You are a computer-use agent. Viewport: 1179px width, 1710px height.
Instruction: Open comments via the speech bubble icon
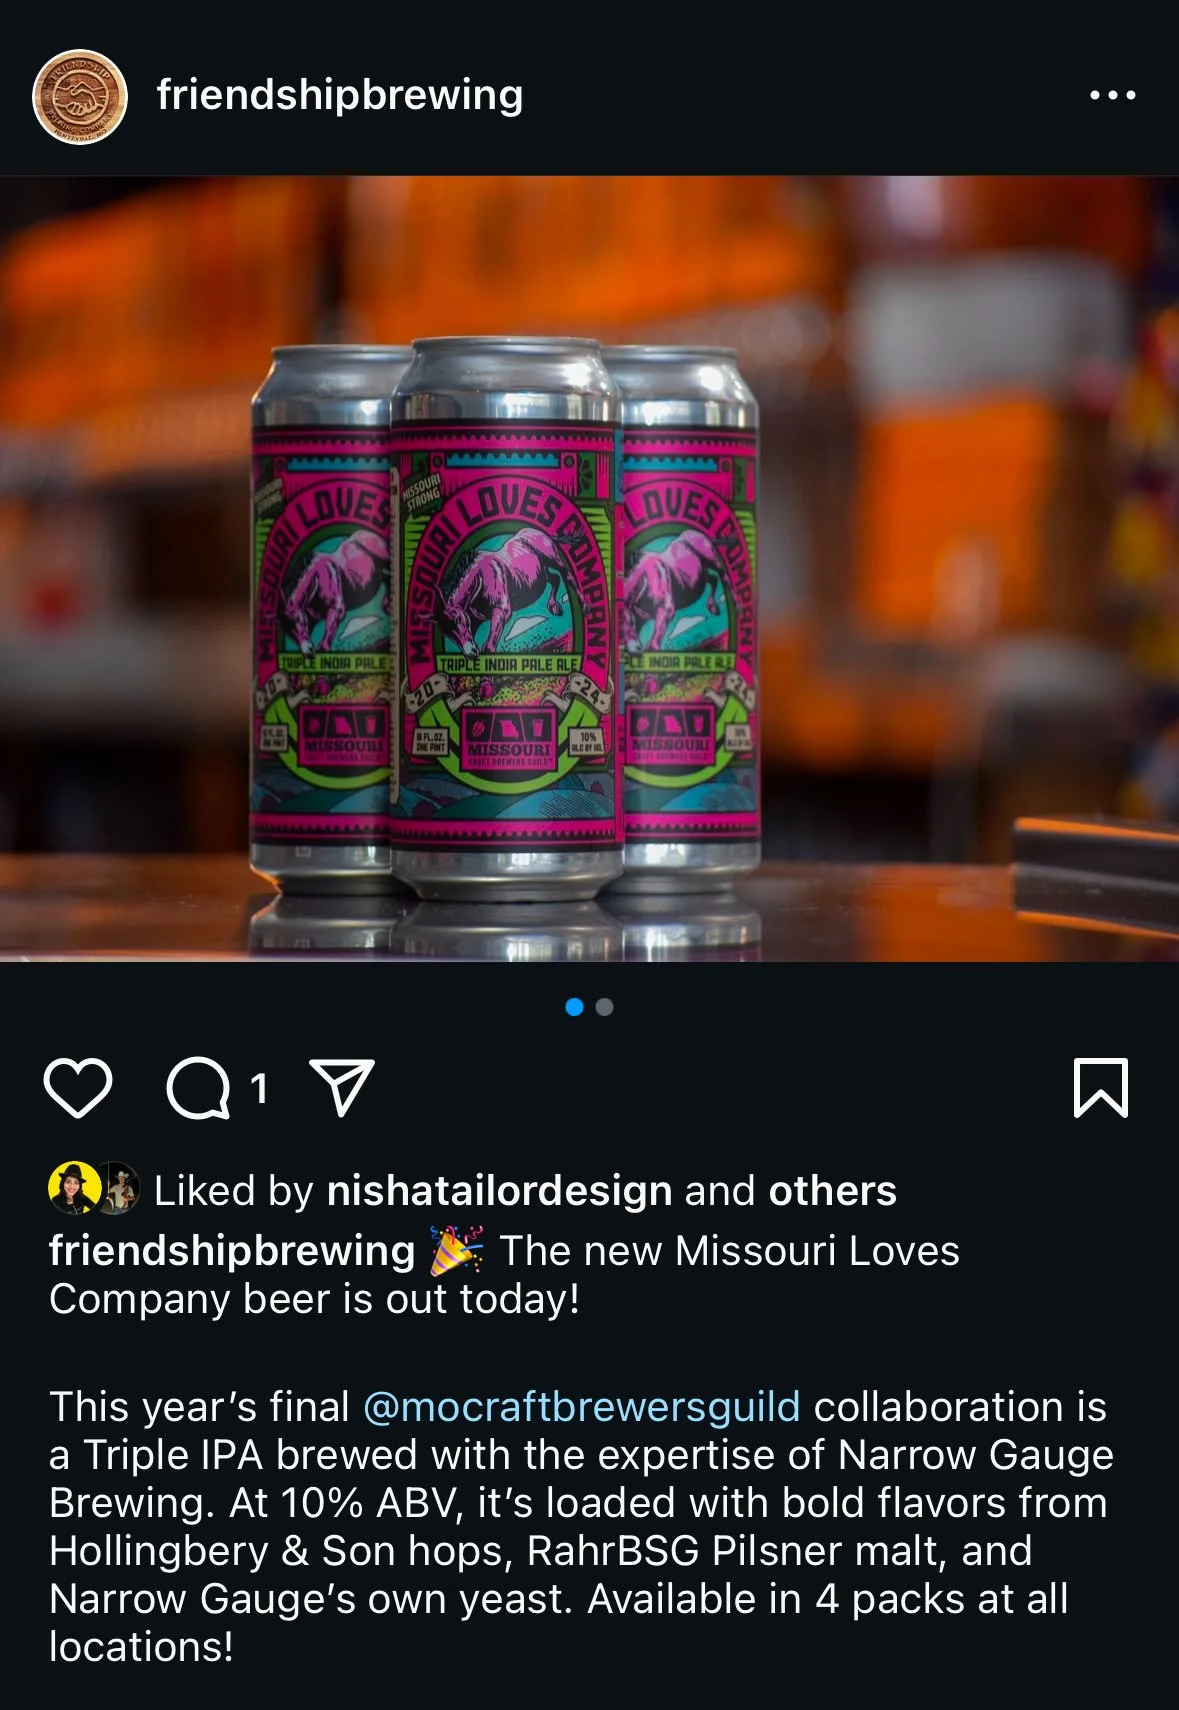pos(198,1087)
